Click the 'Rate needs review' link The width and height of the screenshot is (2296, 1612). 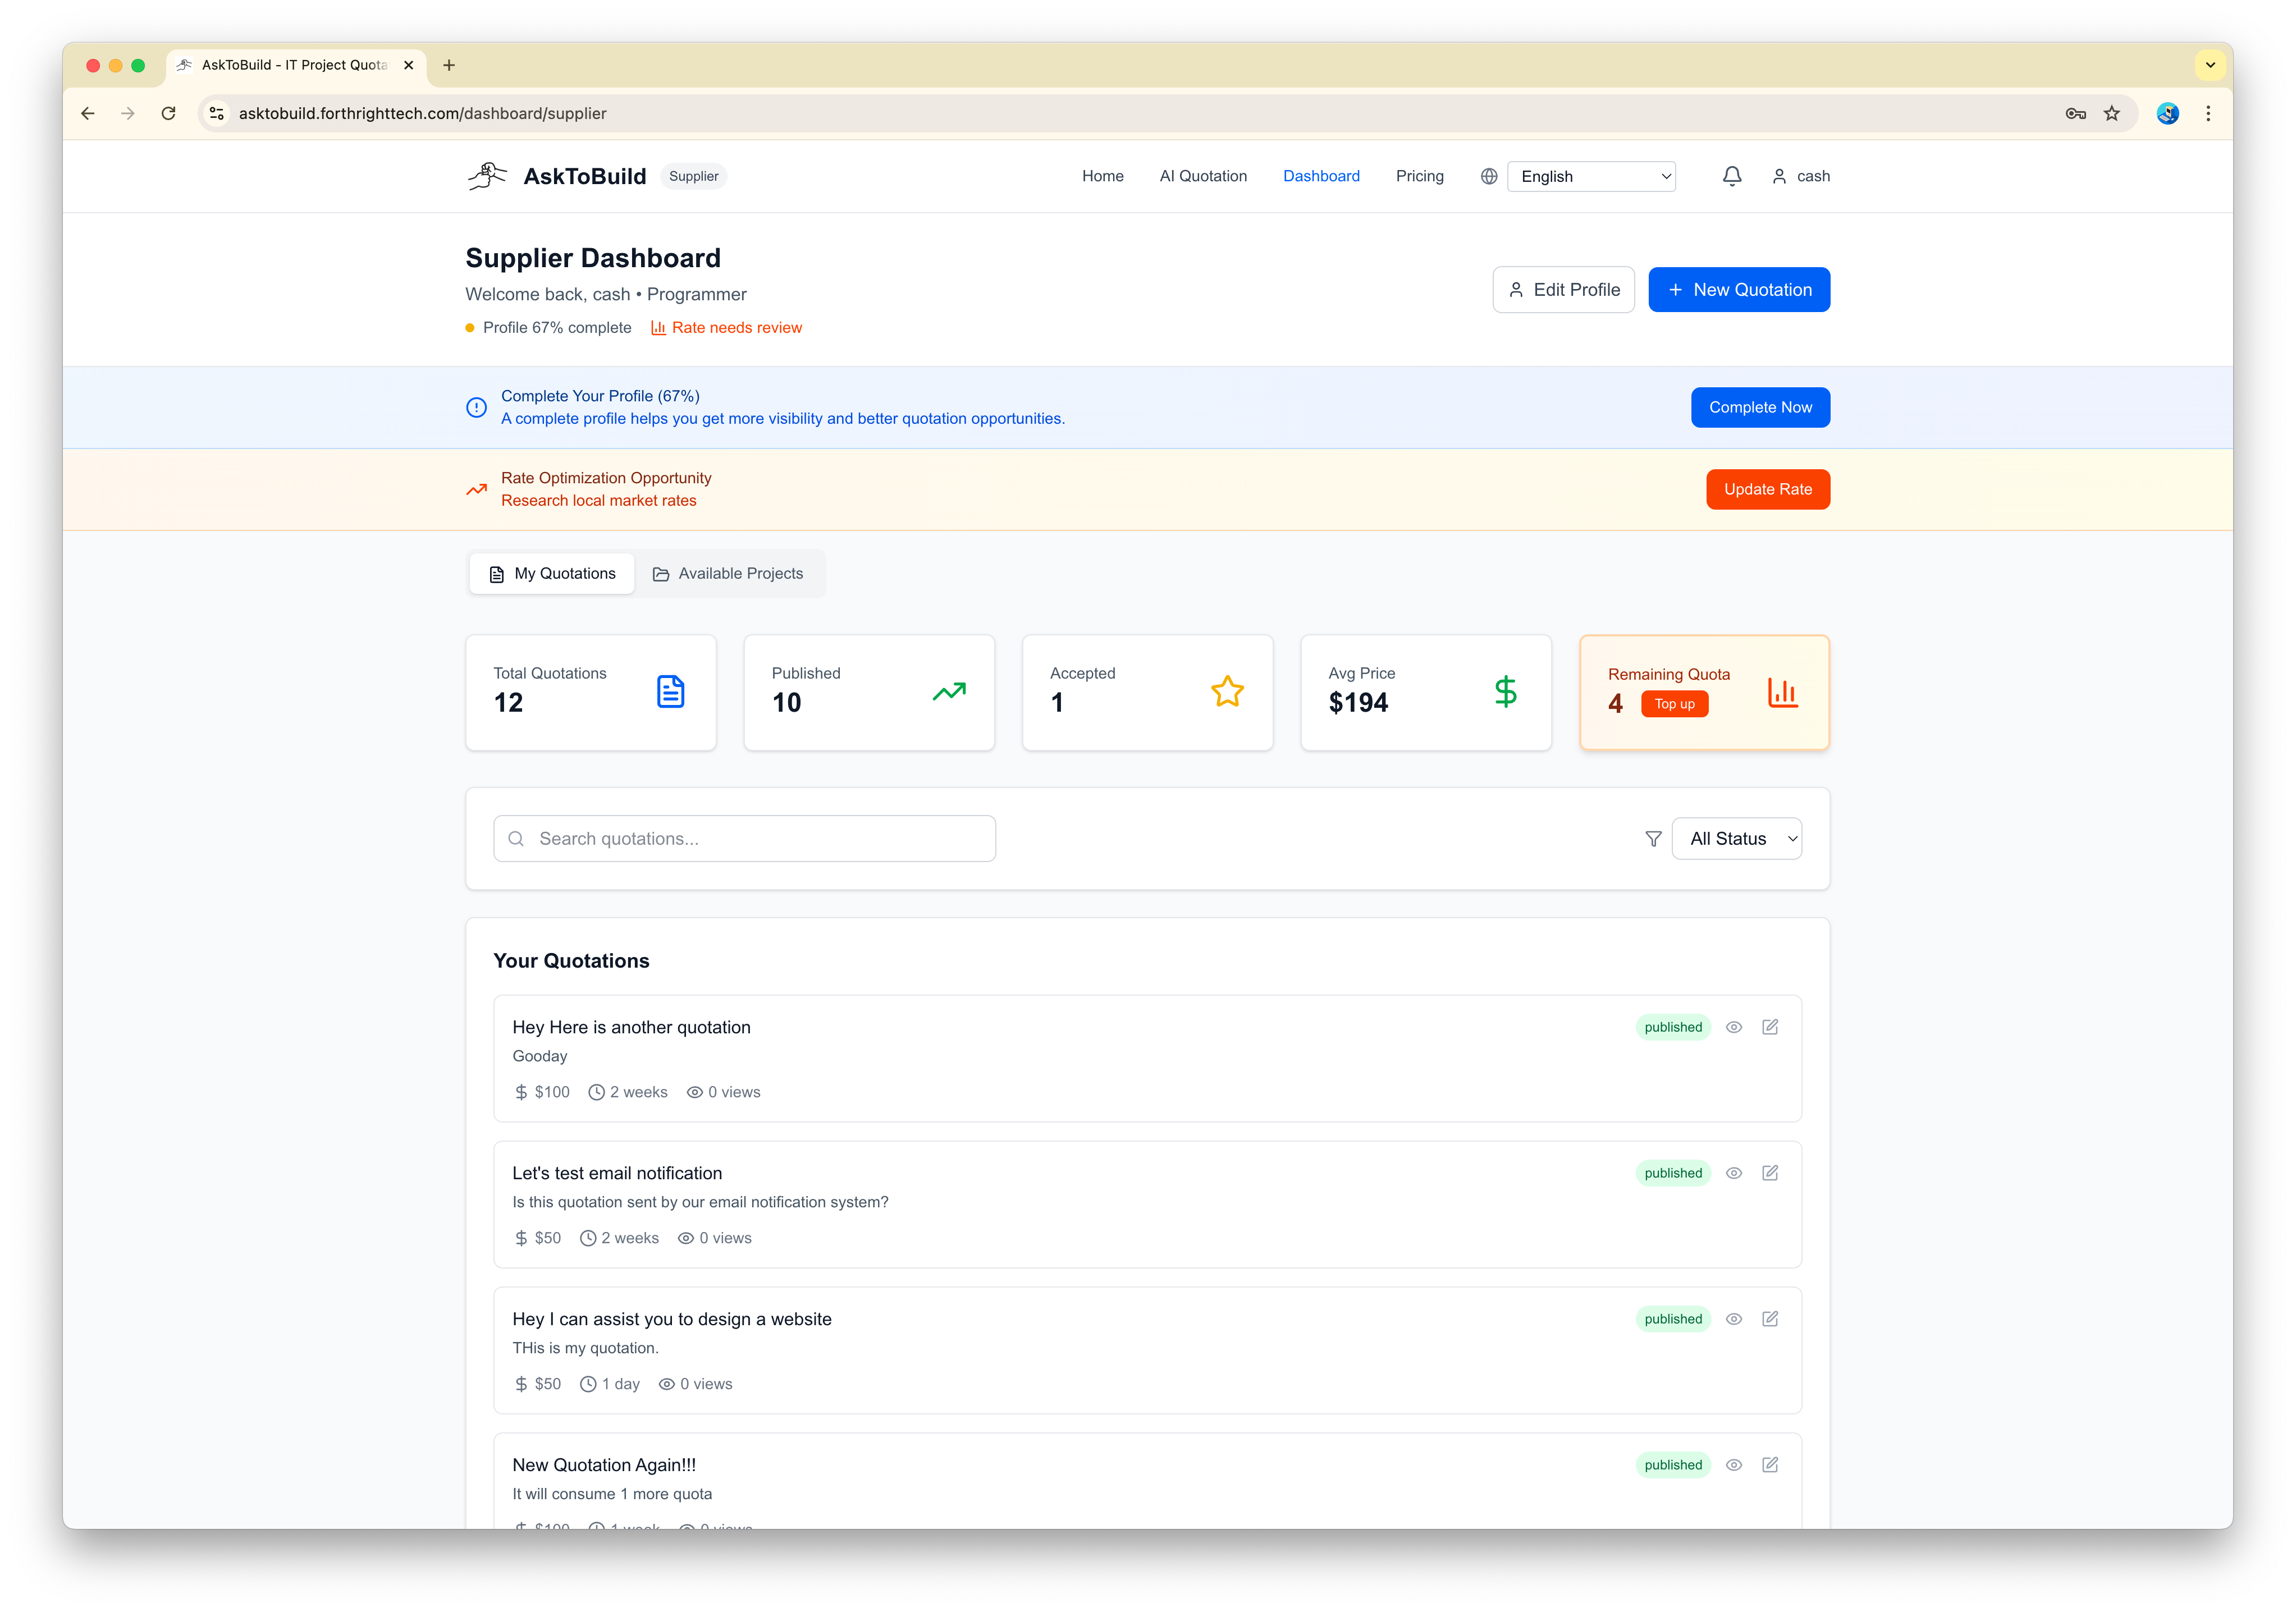[726, 327]
